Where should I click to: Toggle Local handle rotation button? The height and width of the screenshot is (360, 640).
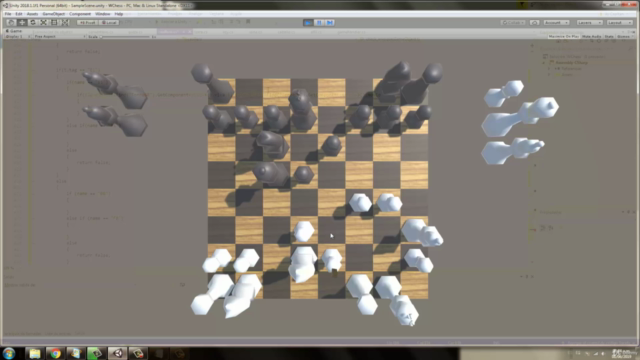coord(109,22)
